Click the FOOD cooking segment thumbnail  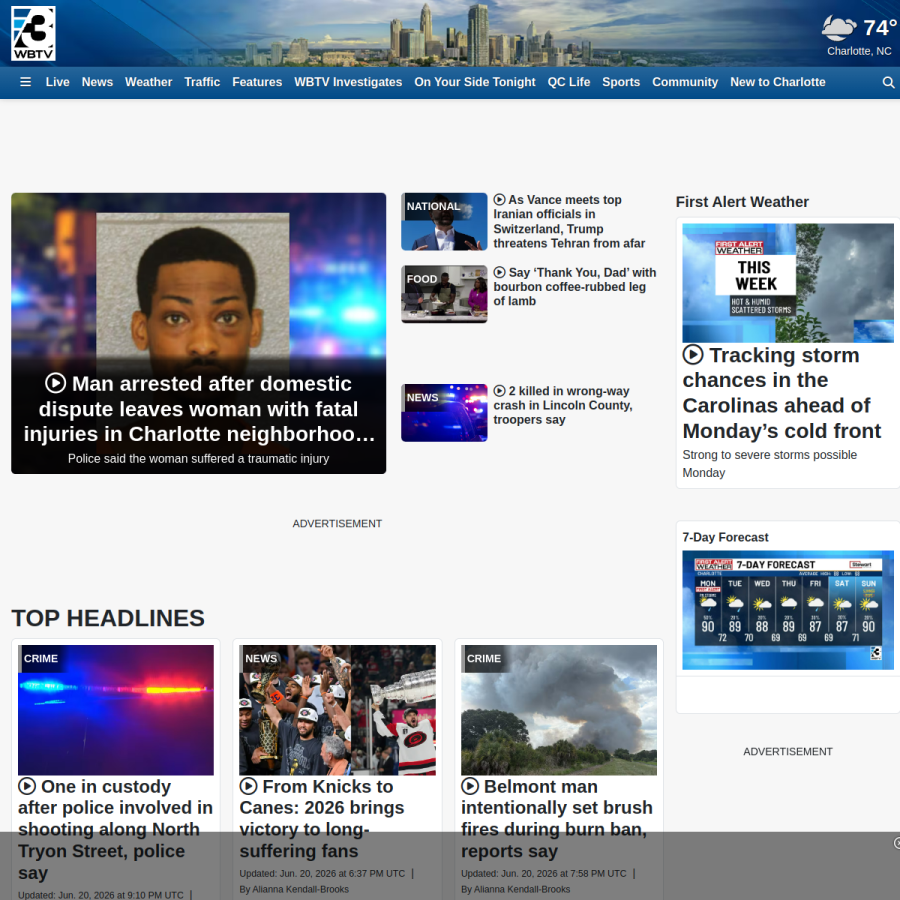click(444, 294)
